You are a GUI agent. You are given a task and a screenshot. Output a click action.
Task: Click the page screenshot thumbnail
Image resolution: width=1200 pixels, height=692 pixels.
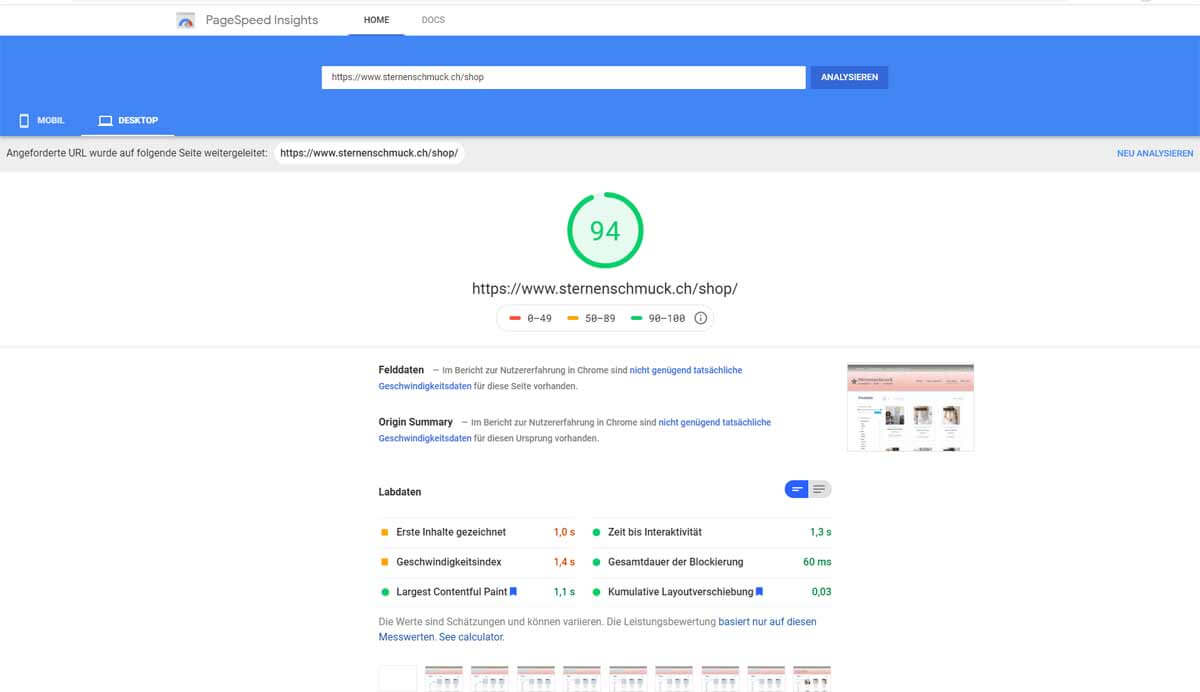coord(910,406)
